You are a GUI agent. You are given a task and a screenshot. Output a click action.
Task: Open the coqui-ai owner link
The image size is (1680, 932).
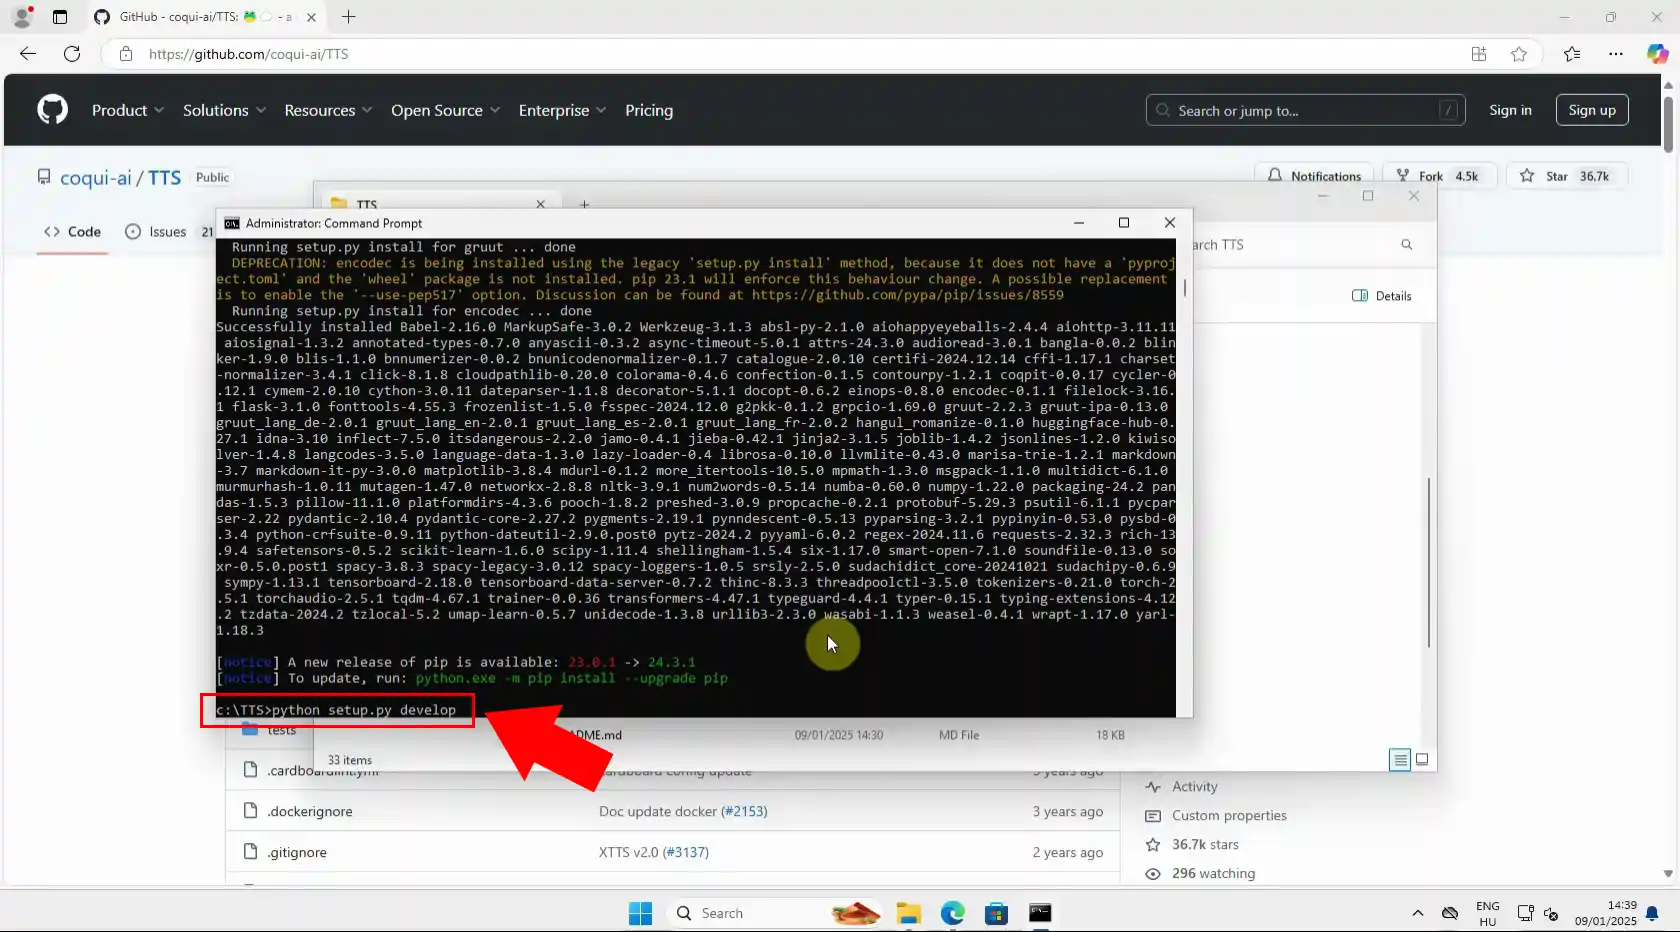pos(96,177)
